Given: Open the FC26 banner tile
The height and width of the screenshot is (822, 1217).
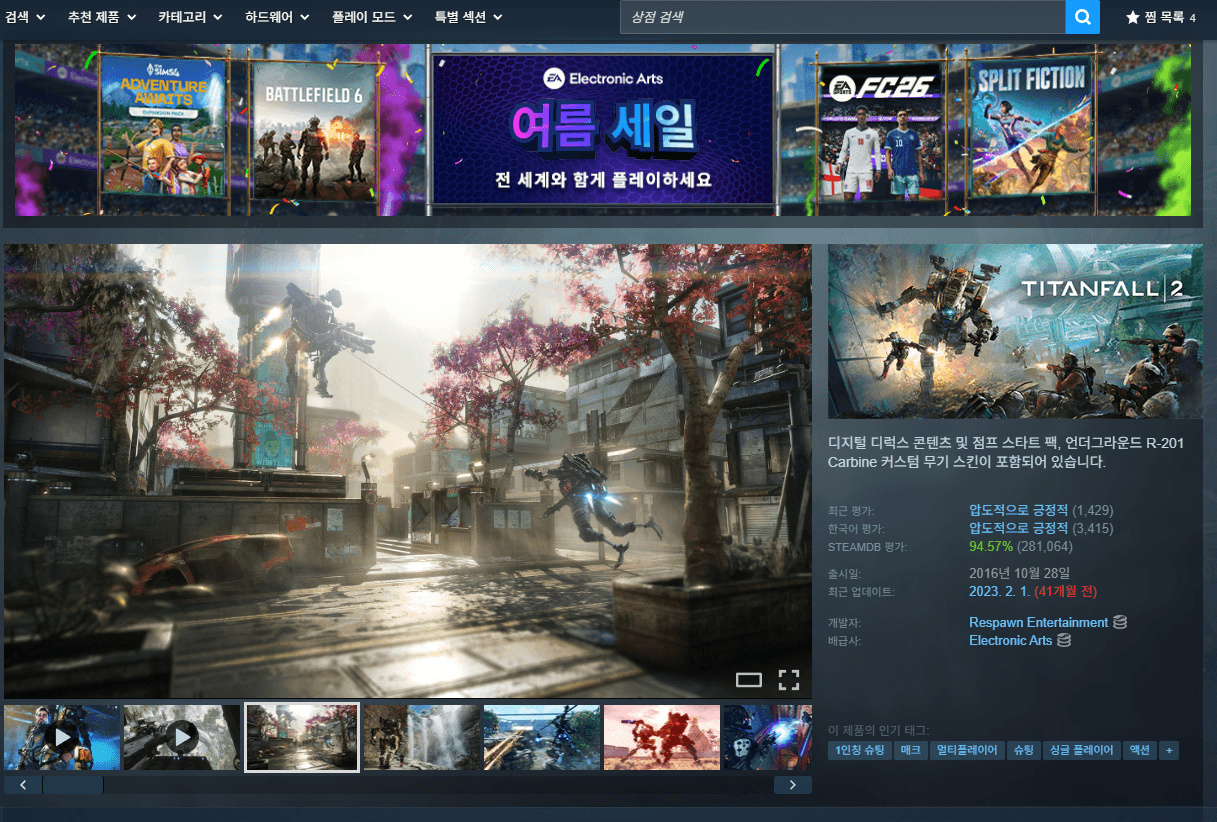Looking at the screenshot, I should (881, 129).
